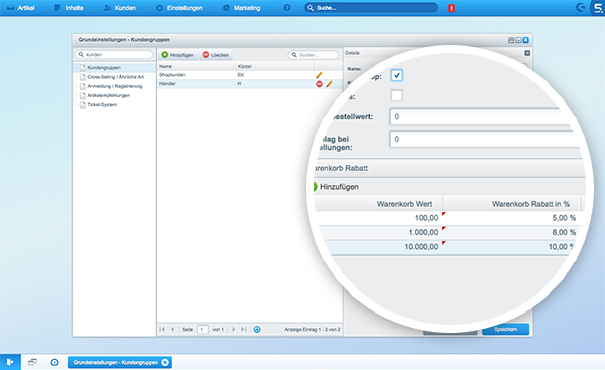Select Artikelempfehlungen tree entry
The width and height of the screenshot is (605, 370).
coord(105,95)
